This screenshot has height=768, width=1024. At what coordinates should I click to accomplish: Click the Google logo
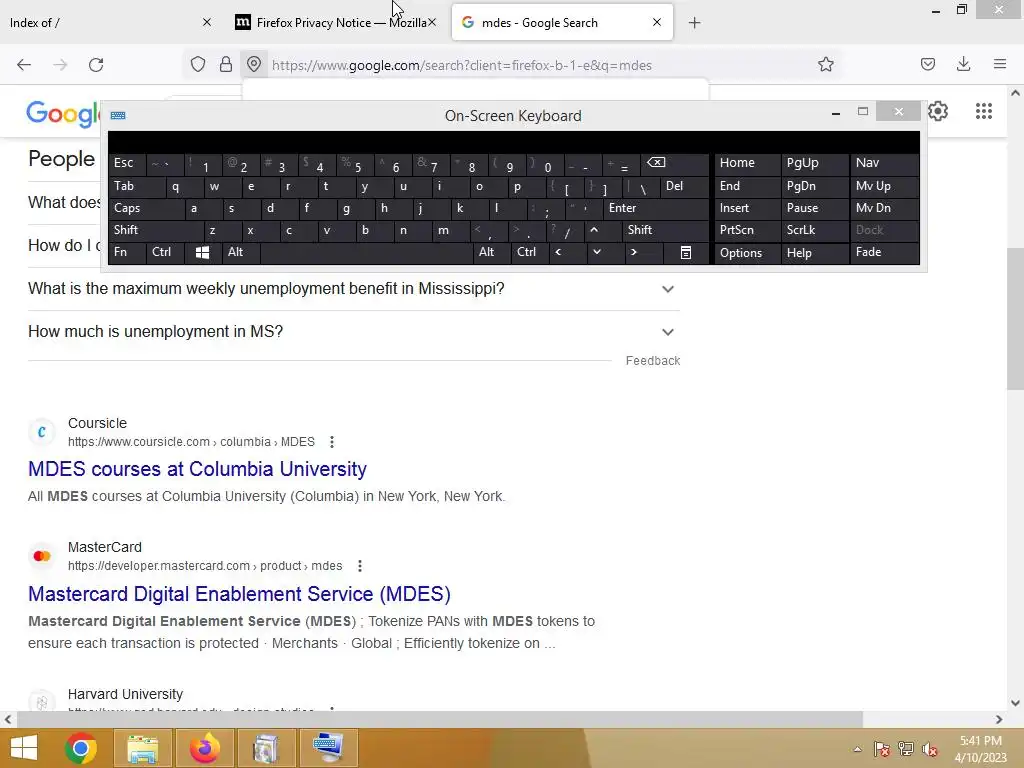tap(63, 114)
